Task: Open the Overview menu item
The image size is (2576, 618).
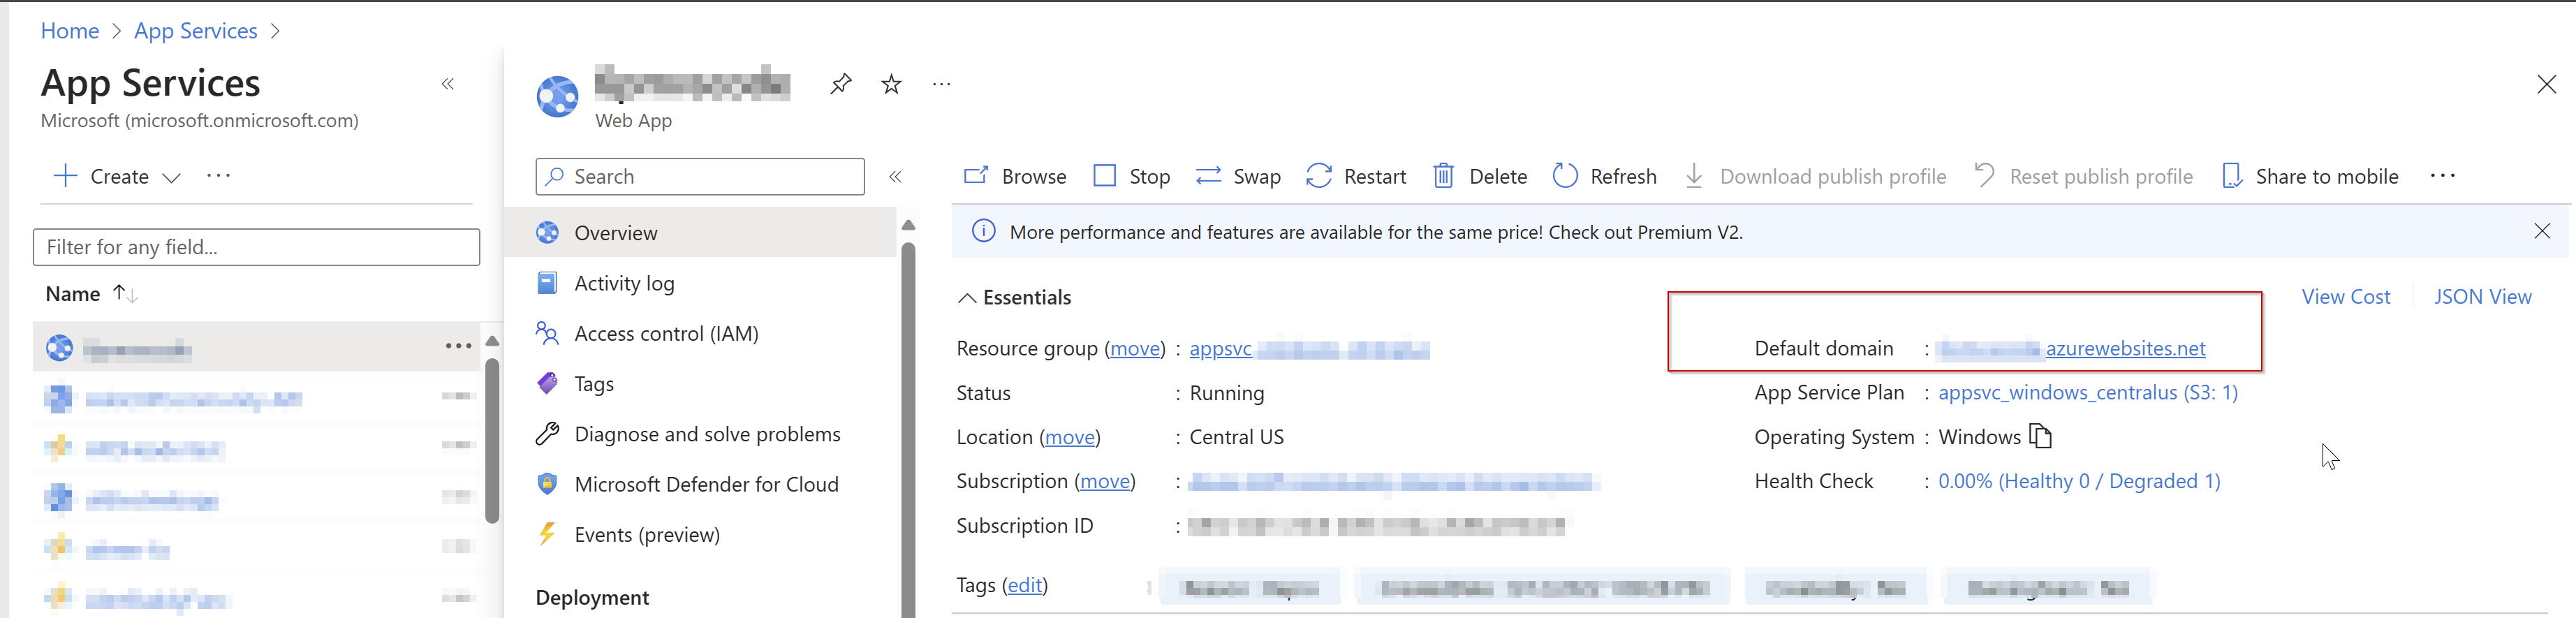Action: click(700, 232)
